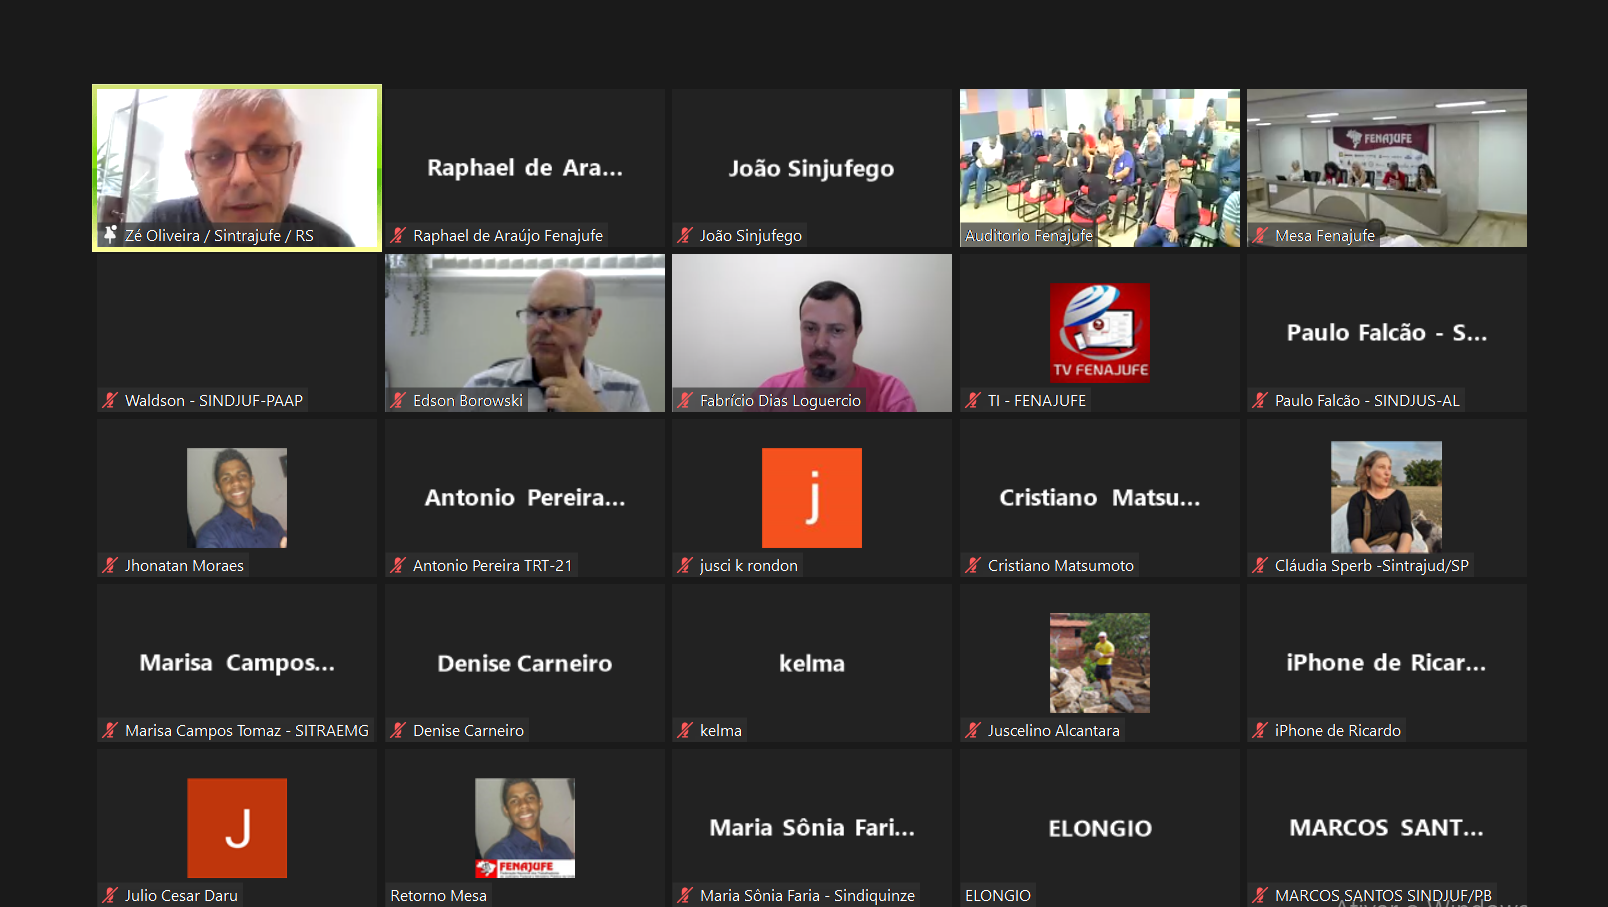Viewport: 1608px width, 907px height.
Task: Click Julio Cesar Daru's red J avatar
Action: click(x=237, y=828)
